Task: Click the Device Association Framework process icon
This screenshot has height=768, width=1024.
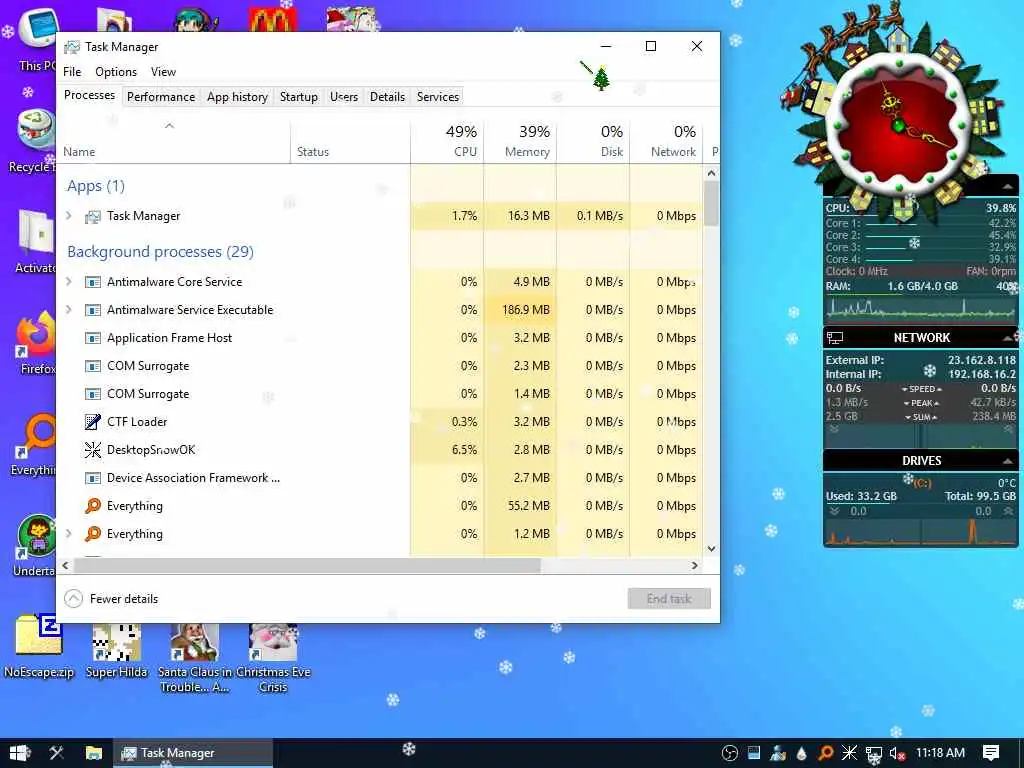Action: [93, 478]
